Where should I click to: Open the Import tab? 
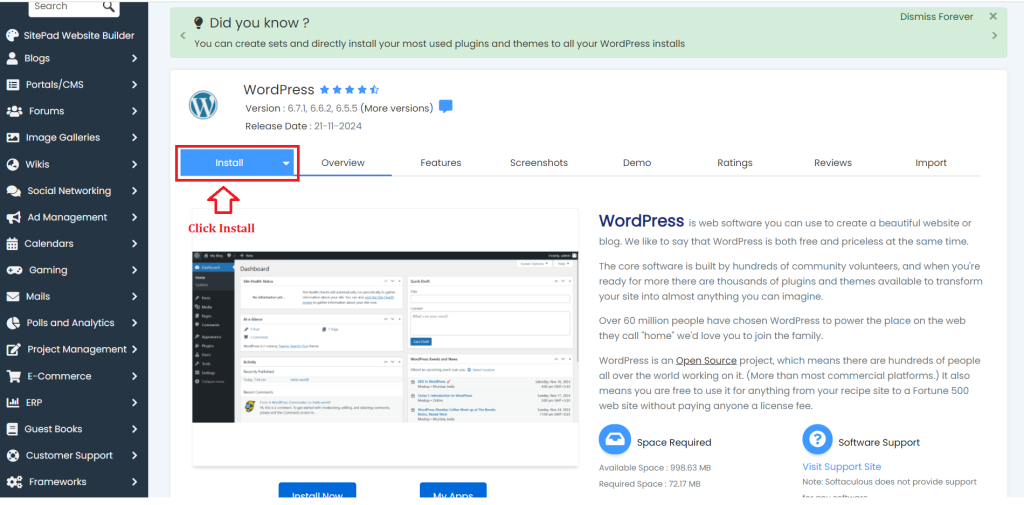(931, 163)
